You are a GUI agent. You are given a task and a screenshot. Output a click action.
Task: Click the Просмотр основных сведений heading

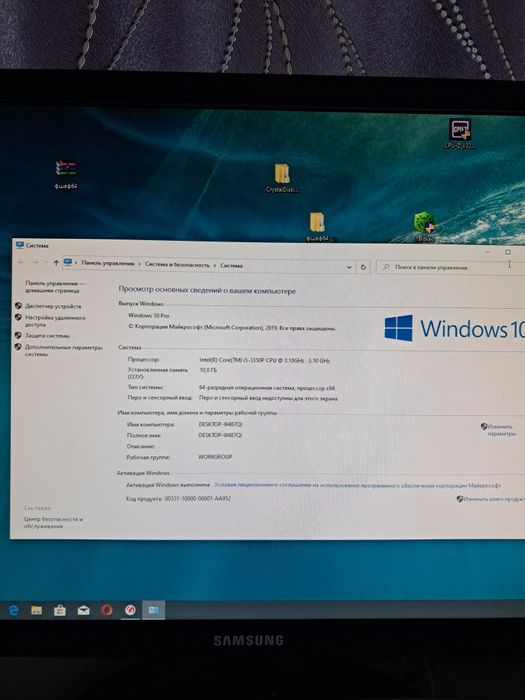207,290
